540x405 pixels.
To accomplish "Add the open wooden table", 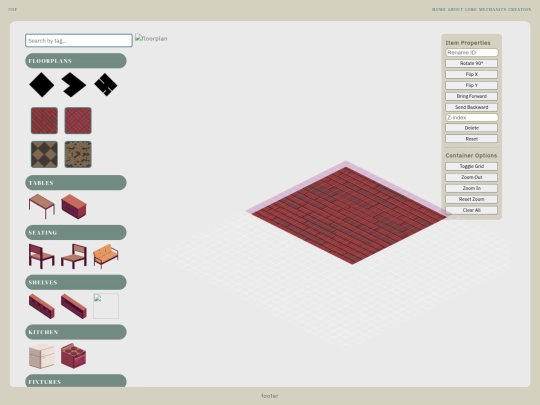I will click(x=42, y=206).
